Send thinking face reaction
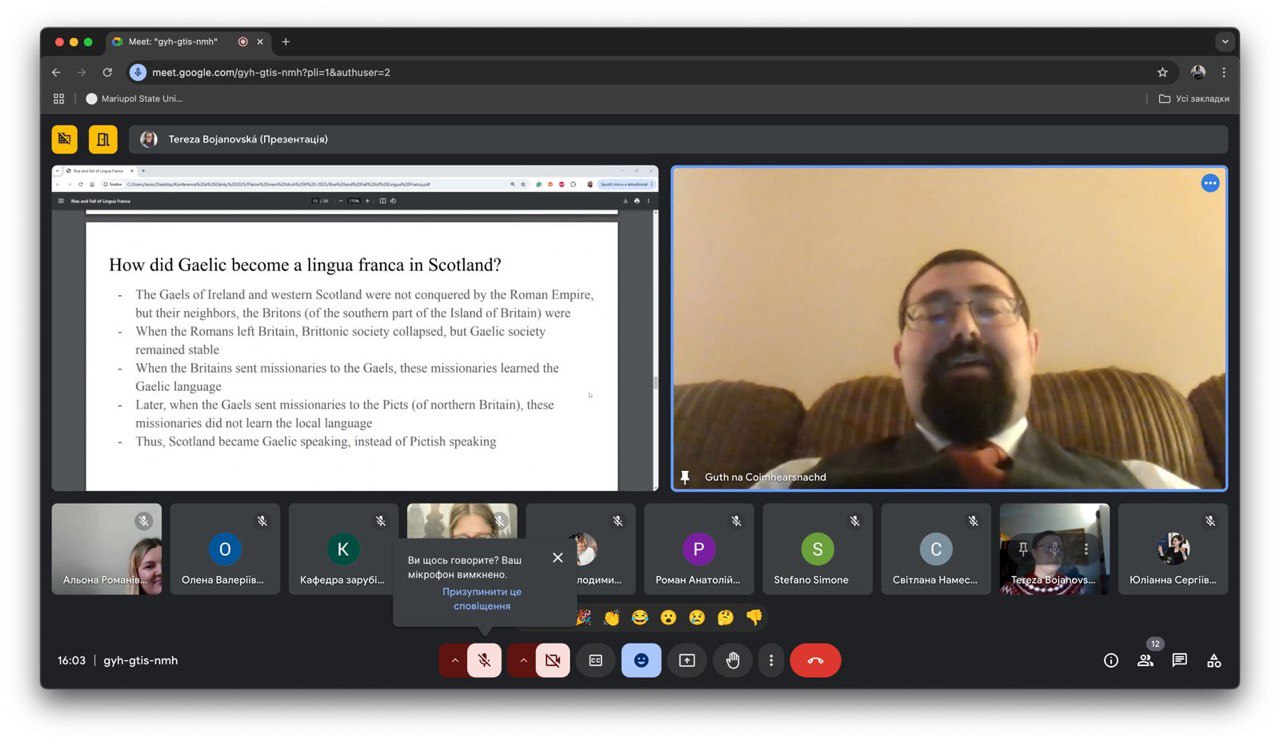This screenshot has height=742, width=1280. pyautogui.click(x=725, y=618)
